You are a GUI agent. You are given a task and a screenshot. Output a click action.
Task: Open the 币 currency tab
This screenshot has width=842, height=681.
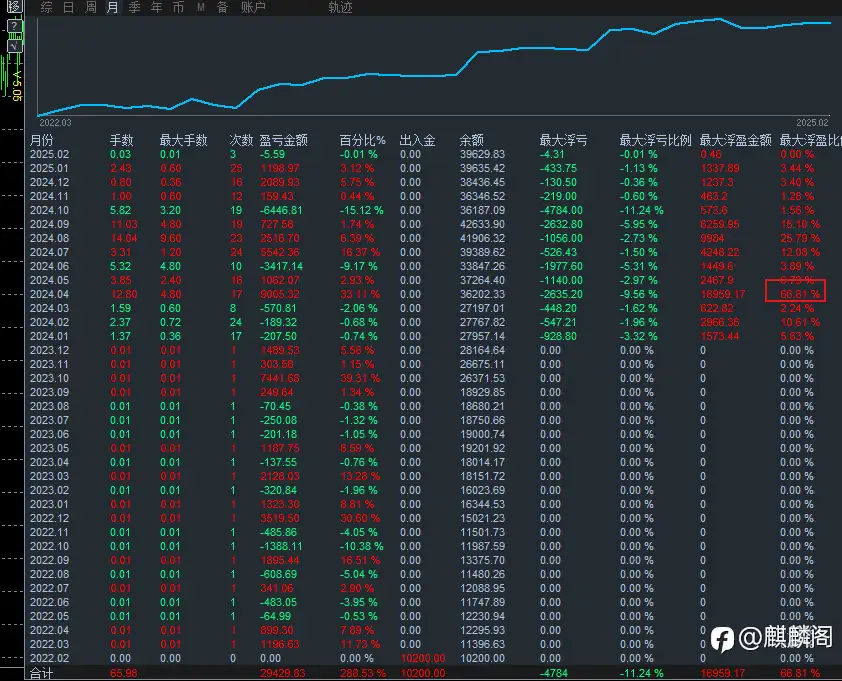(x=178, y=7)
